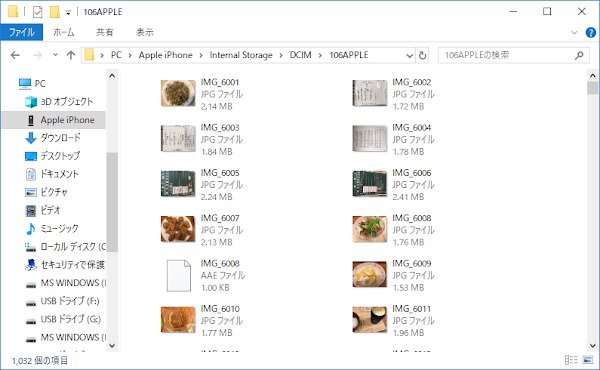Select the IMG_6002 photo thumbnail
The image size is (600, 370).
pos(369,93)
